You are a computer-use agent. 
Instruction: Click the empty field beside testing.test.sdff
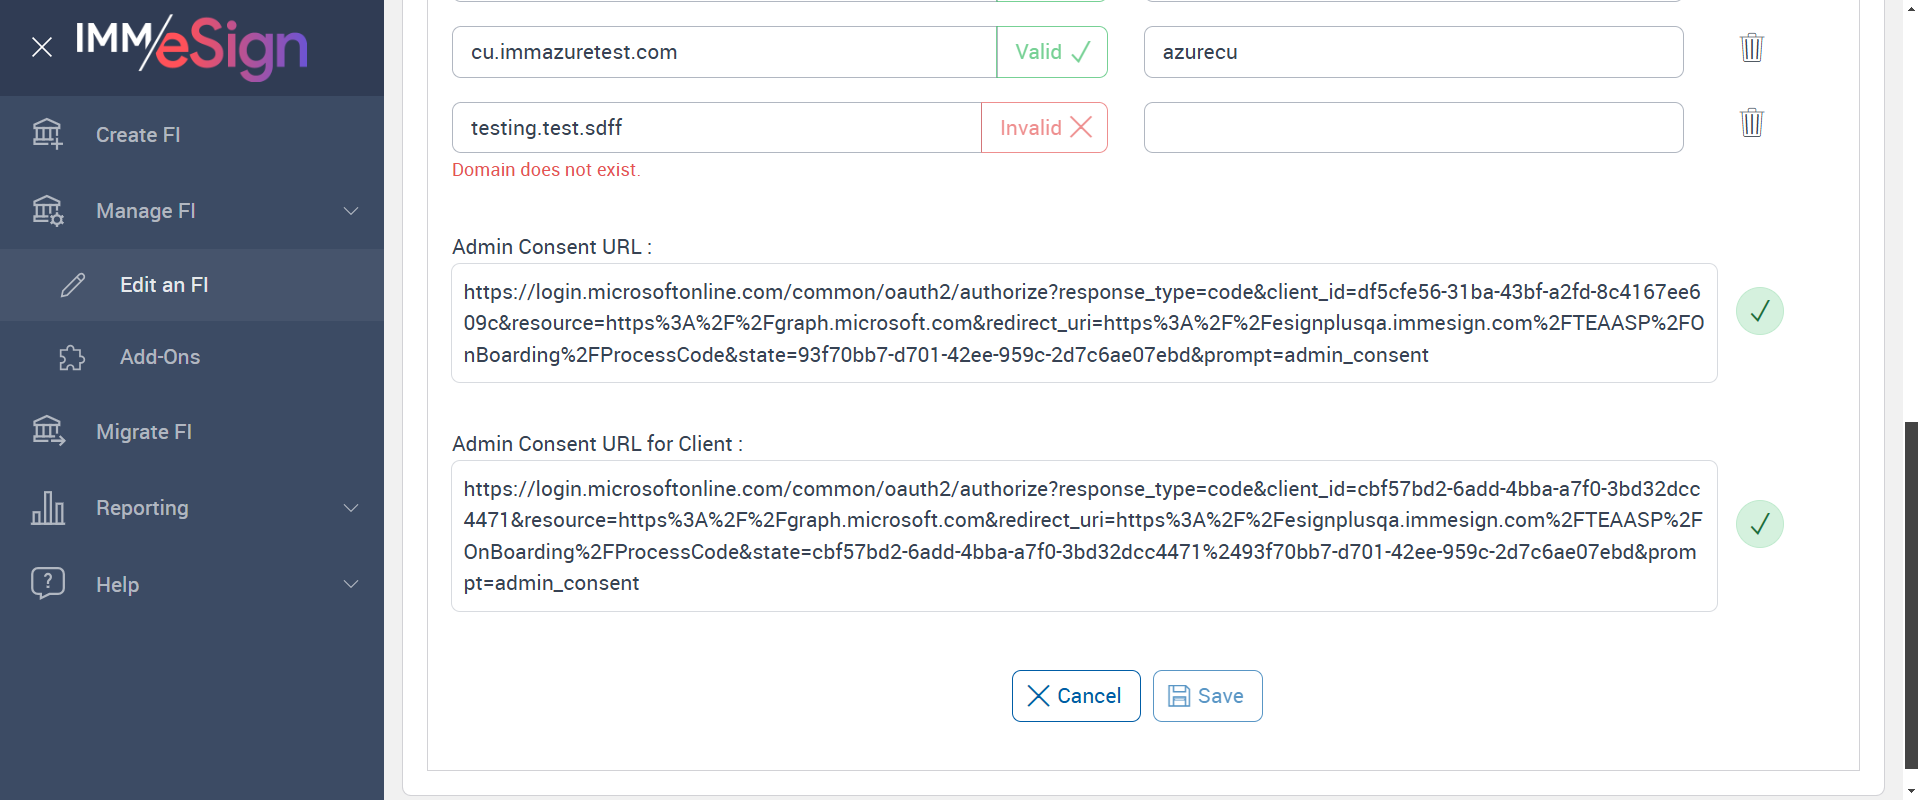pyautogui.click(x=1413, y=128)
